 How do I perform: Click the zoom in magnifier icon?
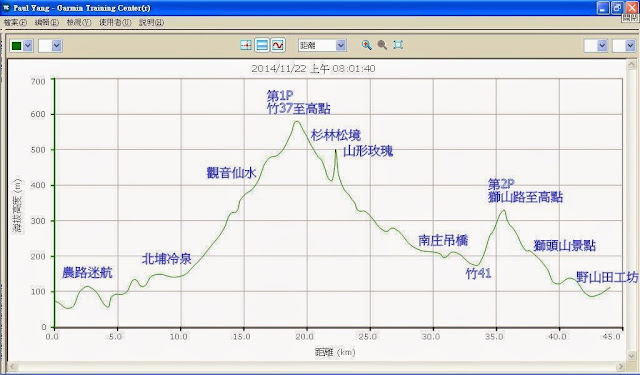click(x=367, y=45)
